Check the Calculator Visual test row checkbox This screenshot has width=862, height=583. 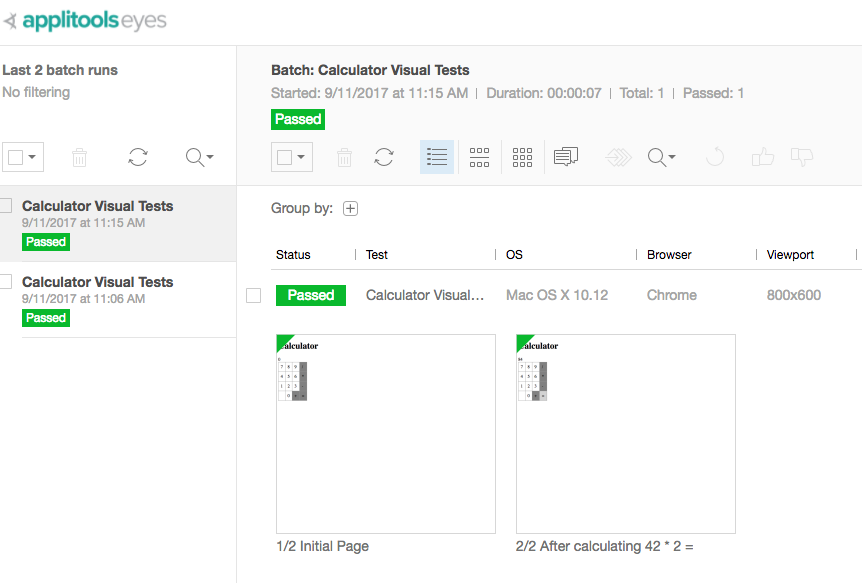click(x=254, y=295)
